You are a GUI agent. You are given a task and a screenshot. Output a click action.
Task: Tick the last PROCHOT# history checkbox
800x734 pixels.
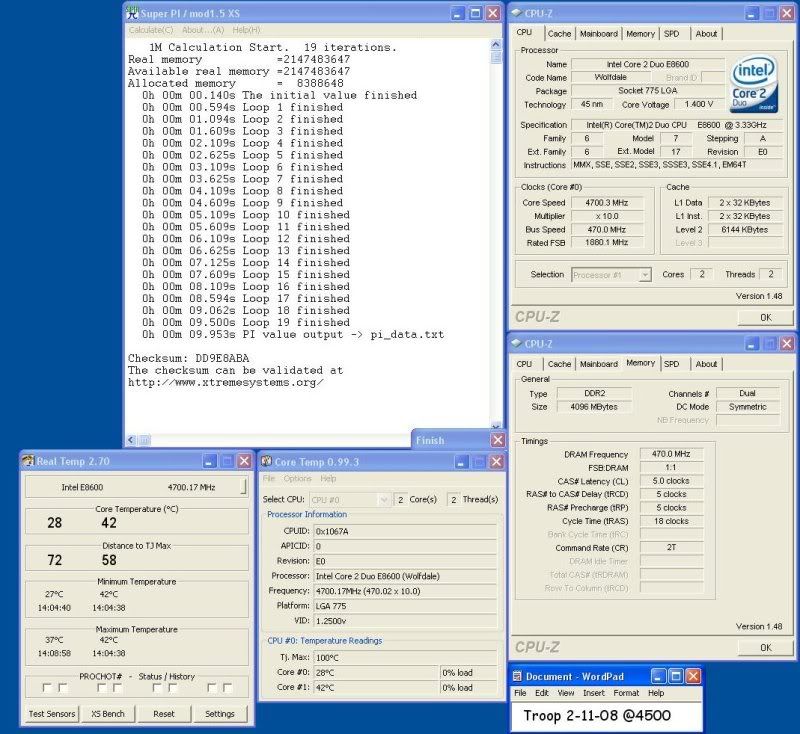coord(228,687)
